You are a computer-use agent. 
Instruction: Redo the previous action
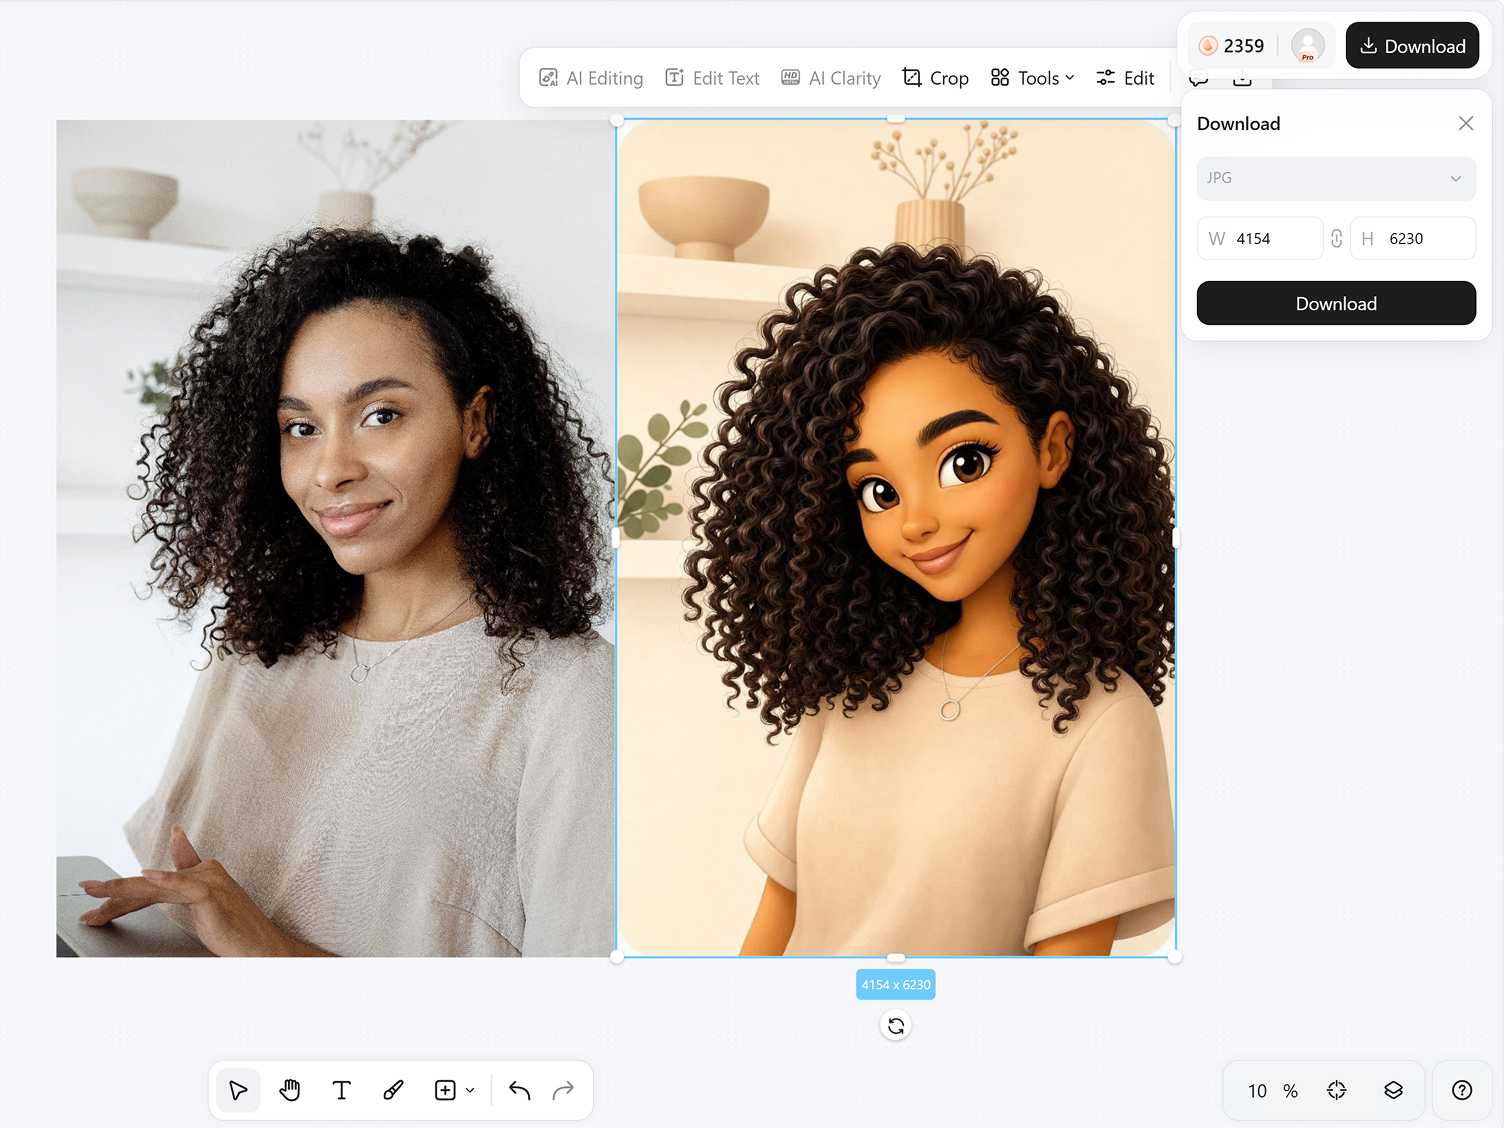563,1090
